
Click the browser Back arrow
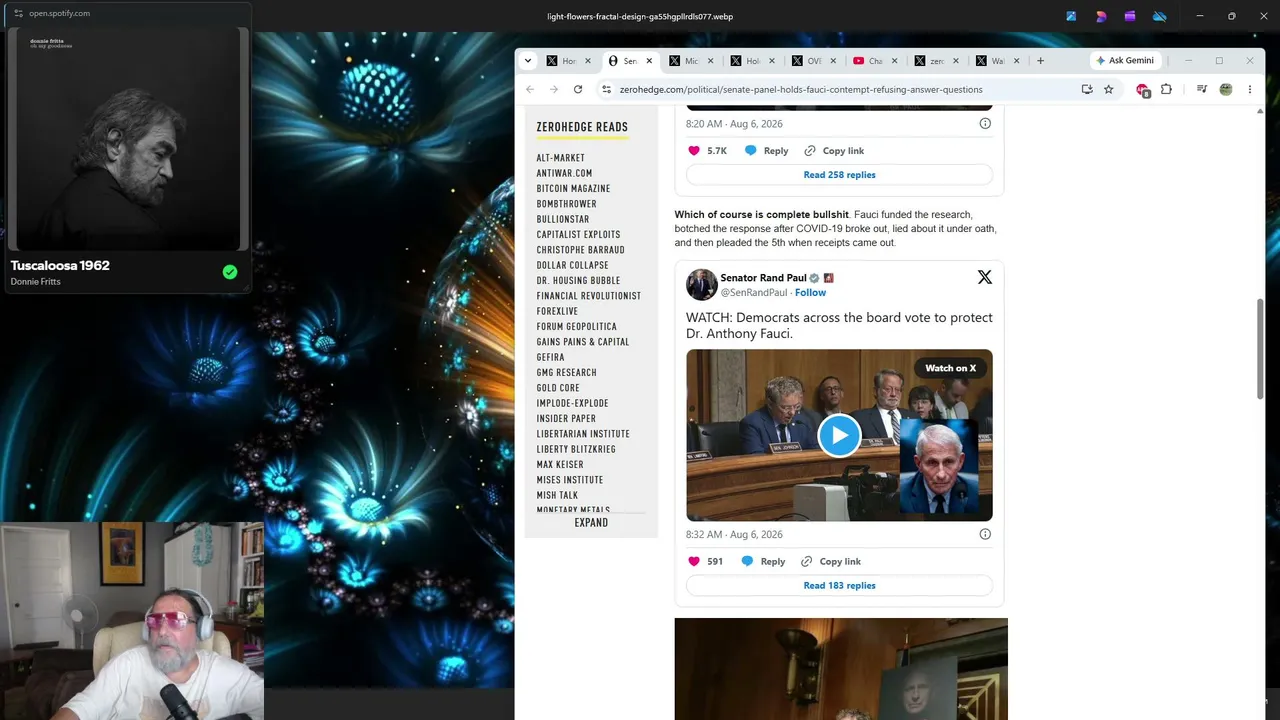coord(530,89)
